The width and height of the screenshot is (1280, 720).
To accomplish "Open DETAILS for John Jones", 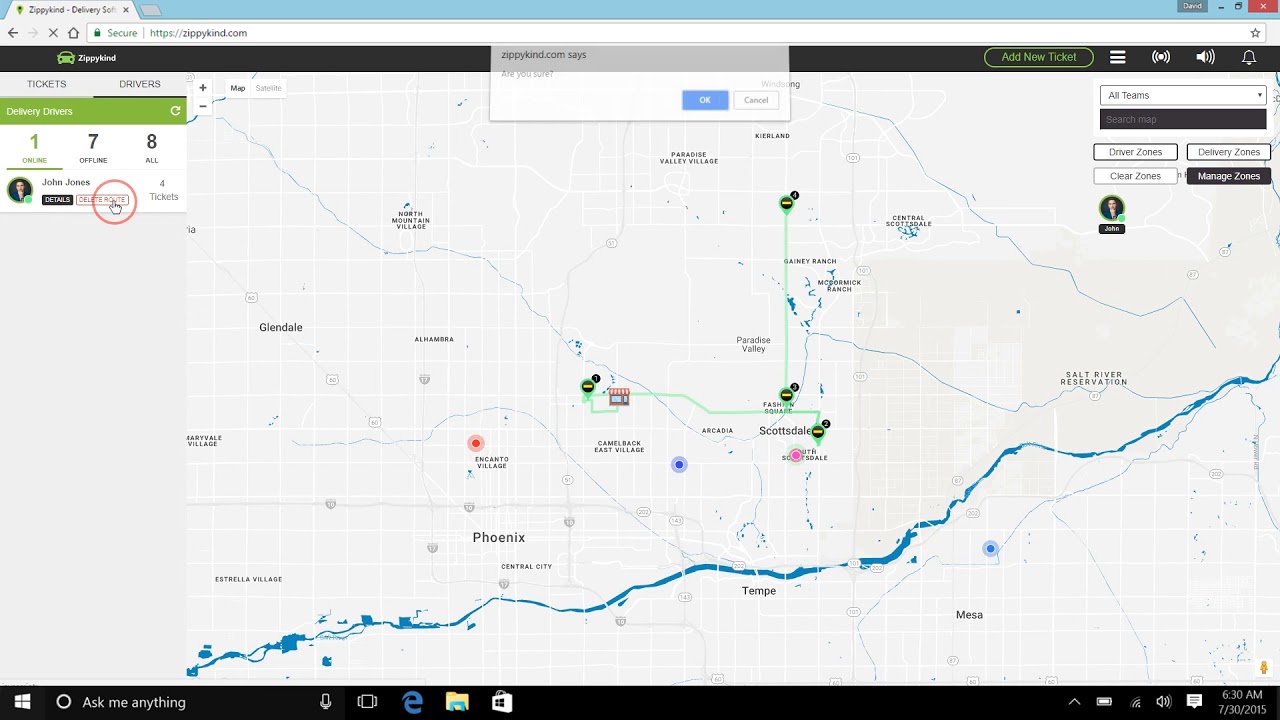I will [x=57, y=200].
